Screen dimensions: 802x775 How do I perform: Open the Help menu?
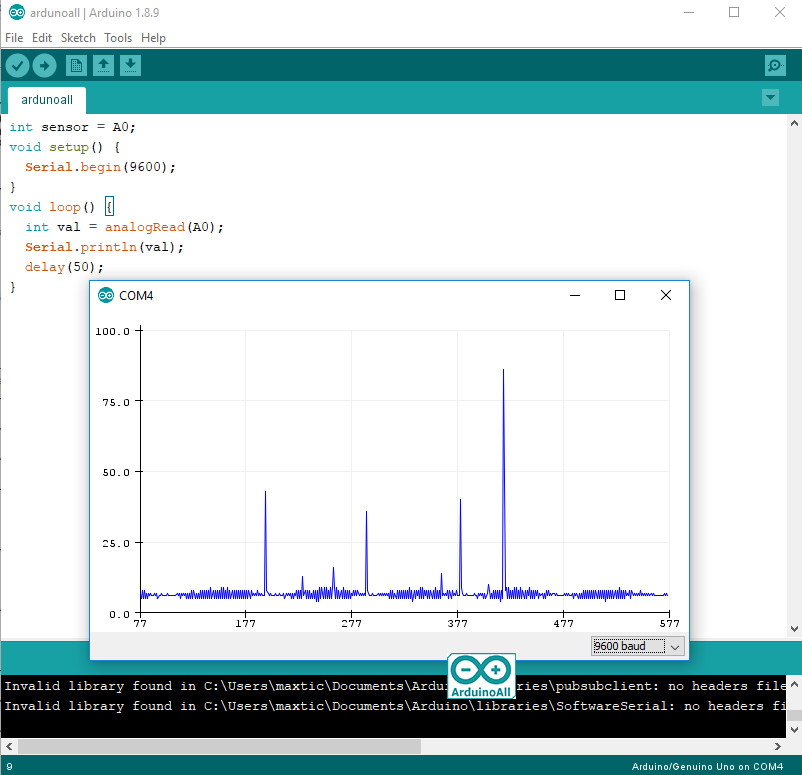[153, 38]
